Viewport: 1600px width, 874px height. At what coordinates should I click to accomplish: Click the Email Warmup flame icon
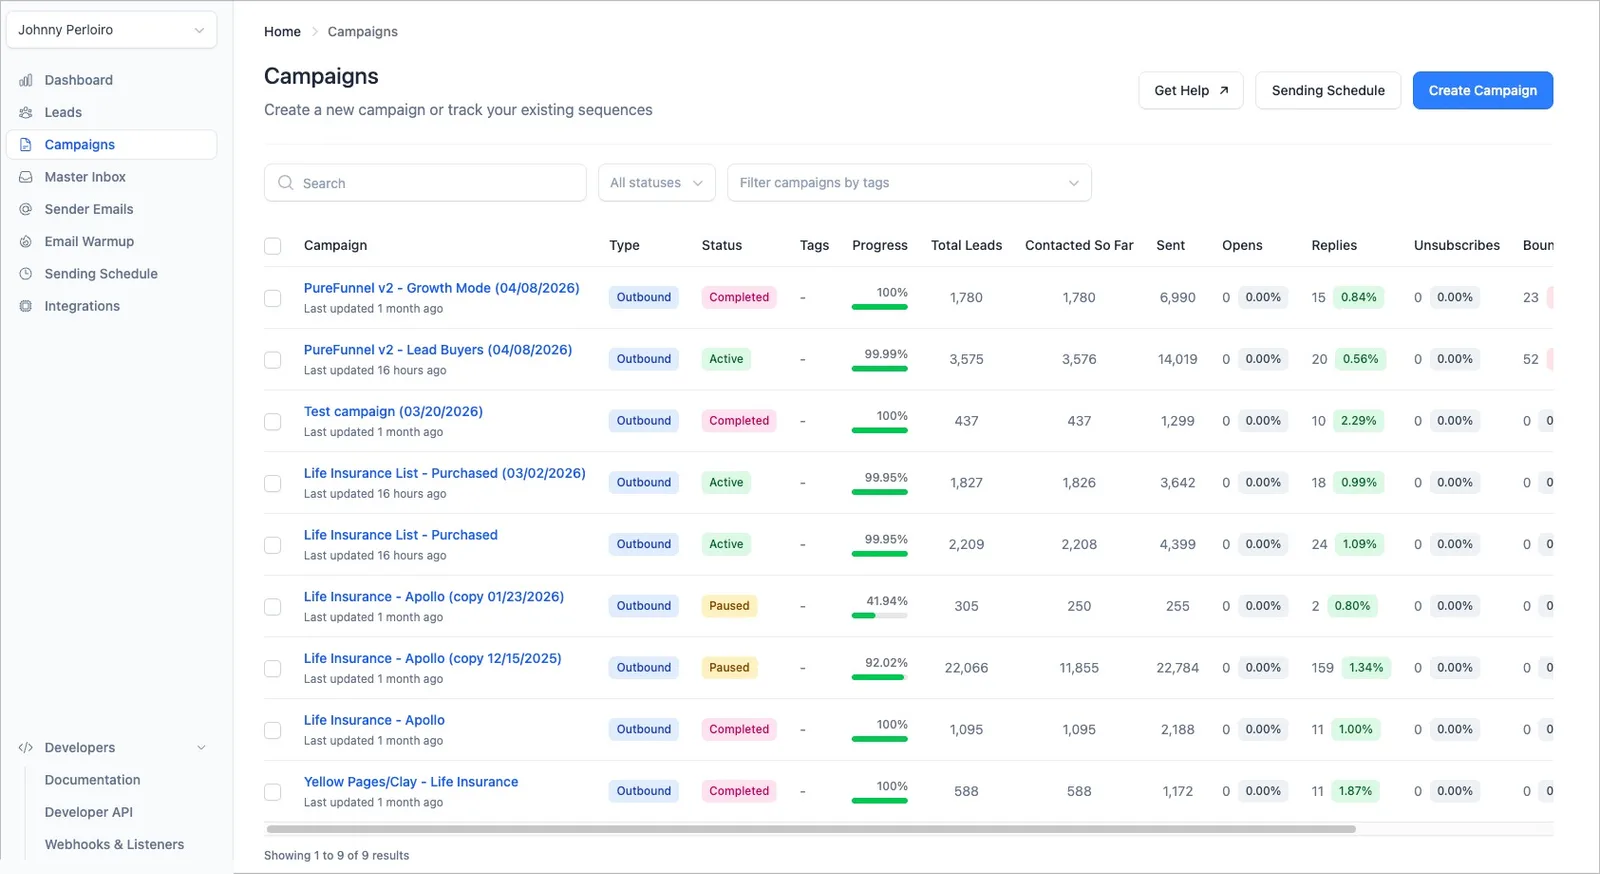click(x=26, y=242)
